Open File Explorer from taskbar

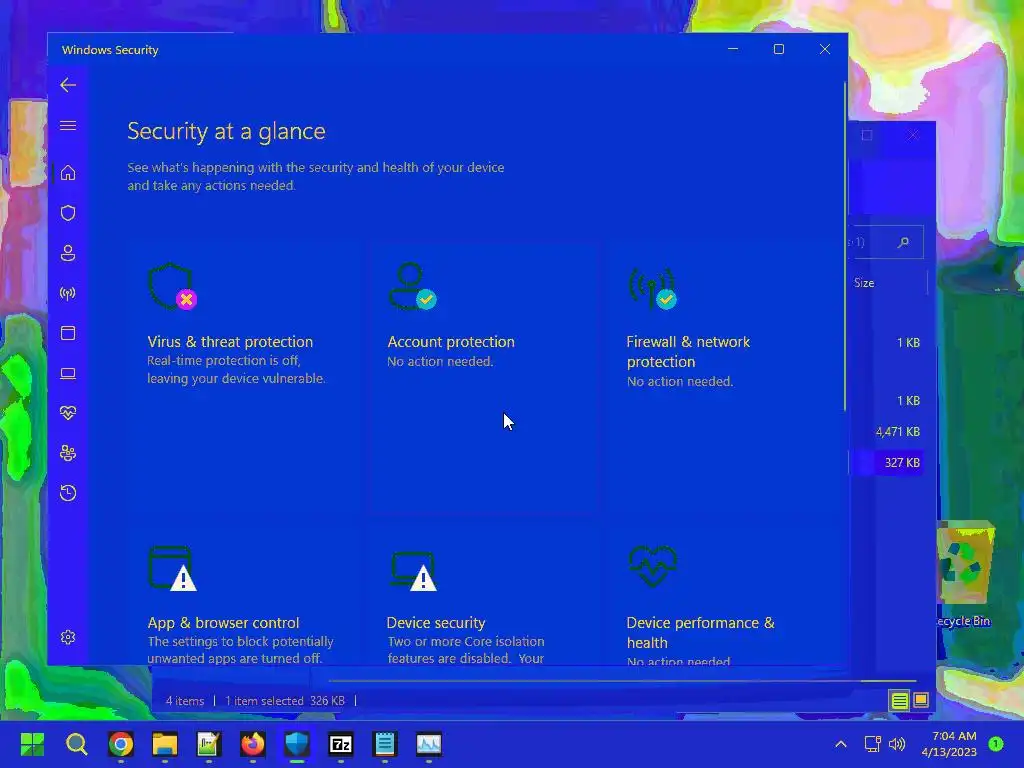[165, 744]
